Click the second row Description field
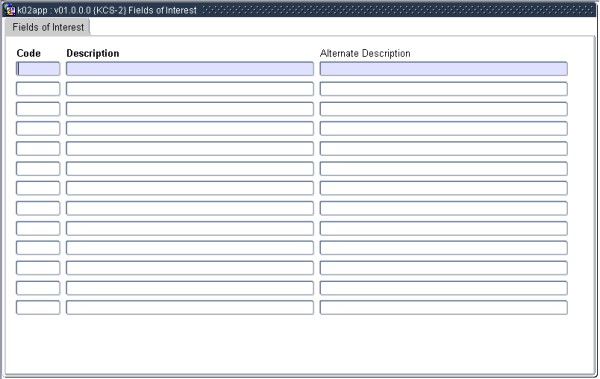The width and height of the screenshot is (600, 379). (190, 89)
